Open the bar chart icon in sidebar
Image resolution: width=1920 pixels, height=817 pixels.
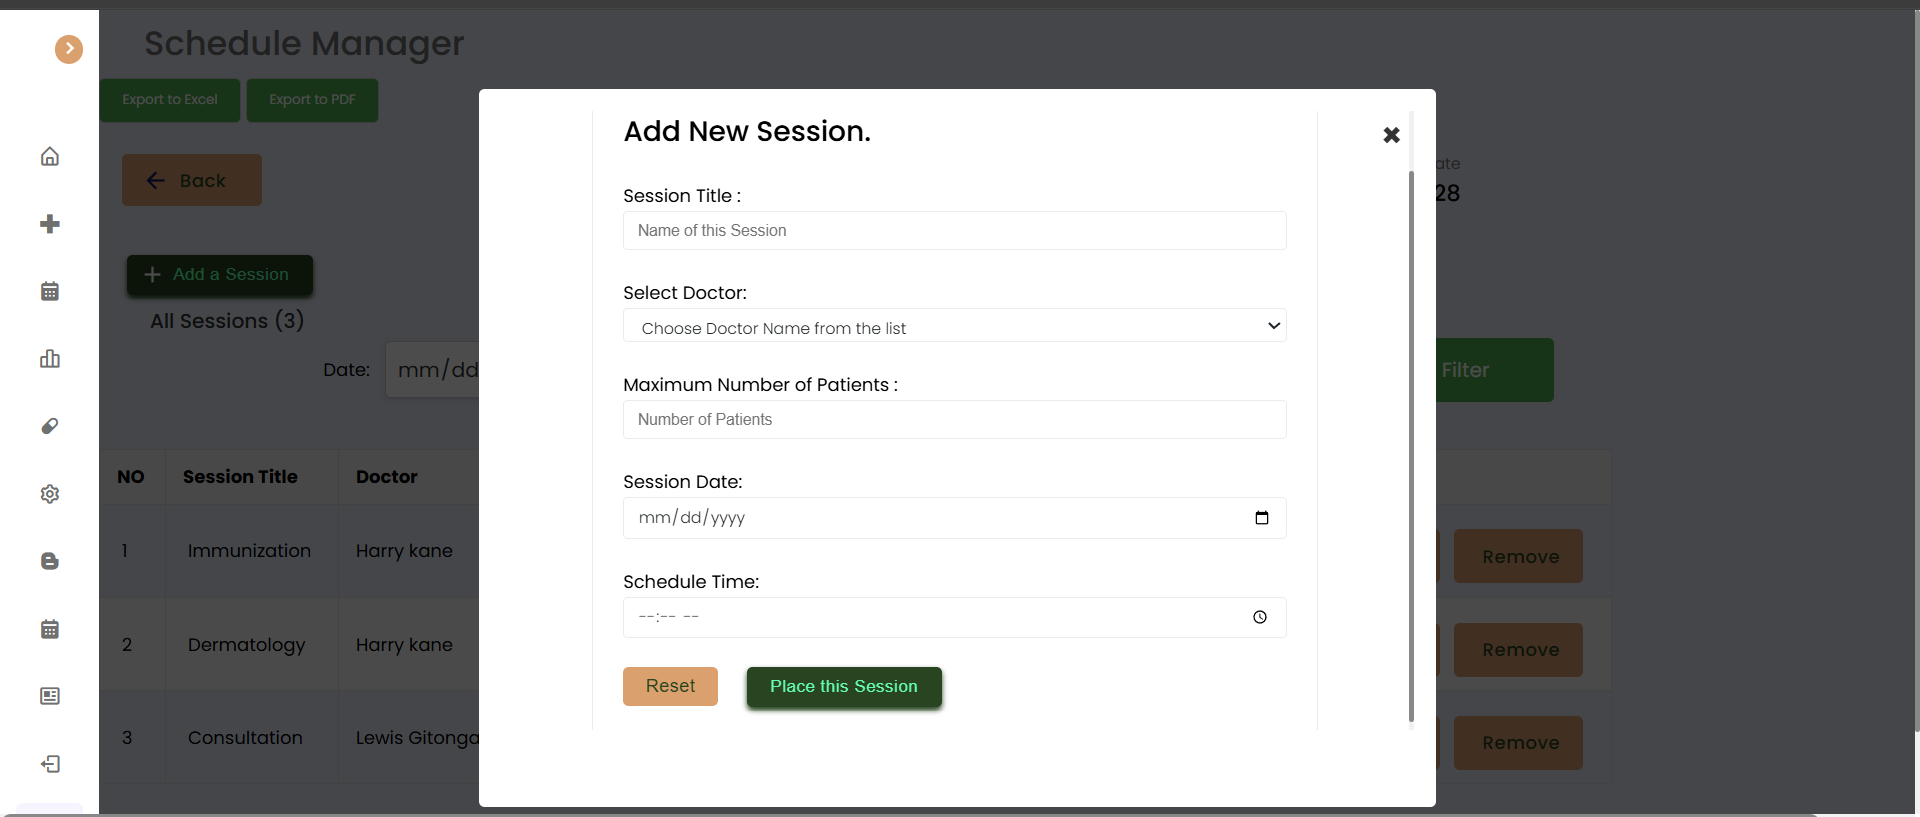point(50,359)
